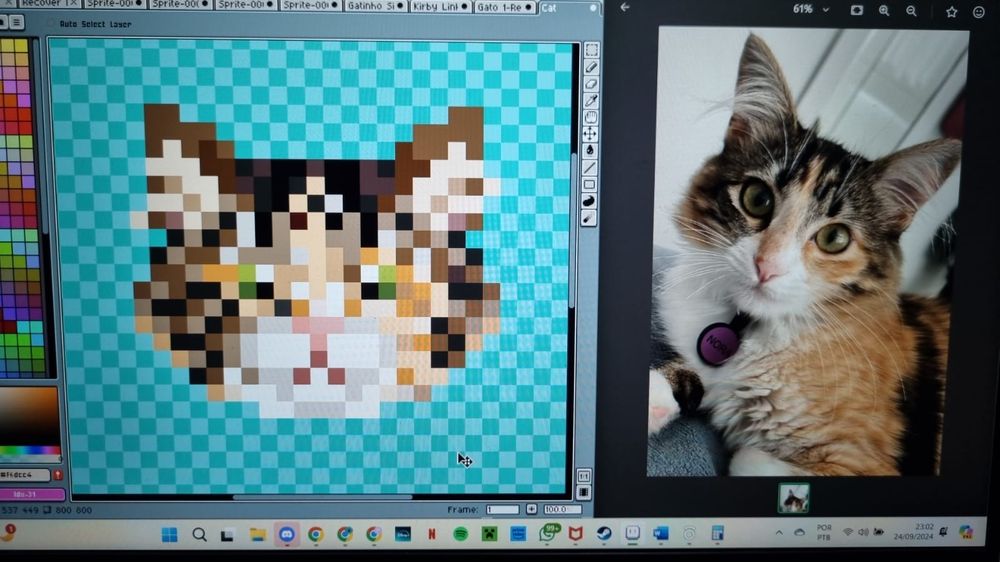Open the Windows Start menu
The width and height of the screenshot is (1000, 562).
tap(170, 535)
